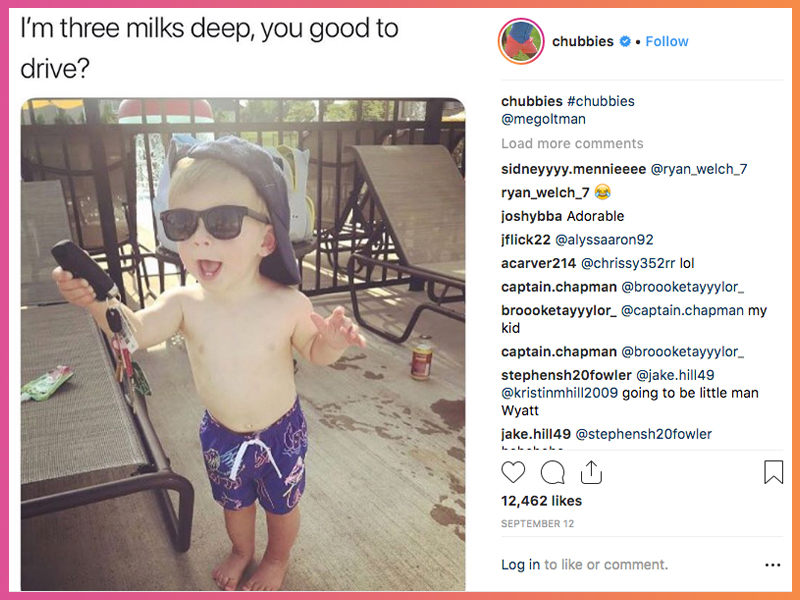
Task: Like the post with the heart icon
Action: point(513,472)
